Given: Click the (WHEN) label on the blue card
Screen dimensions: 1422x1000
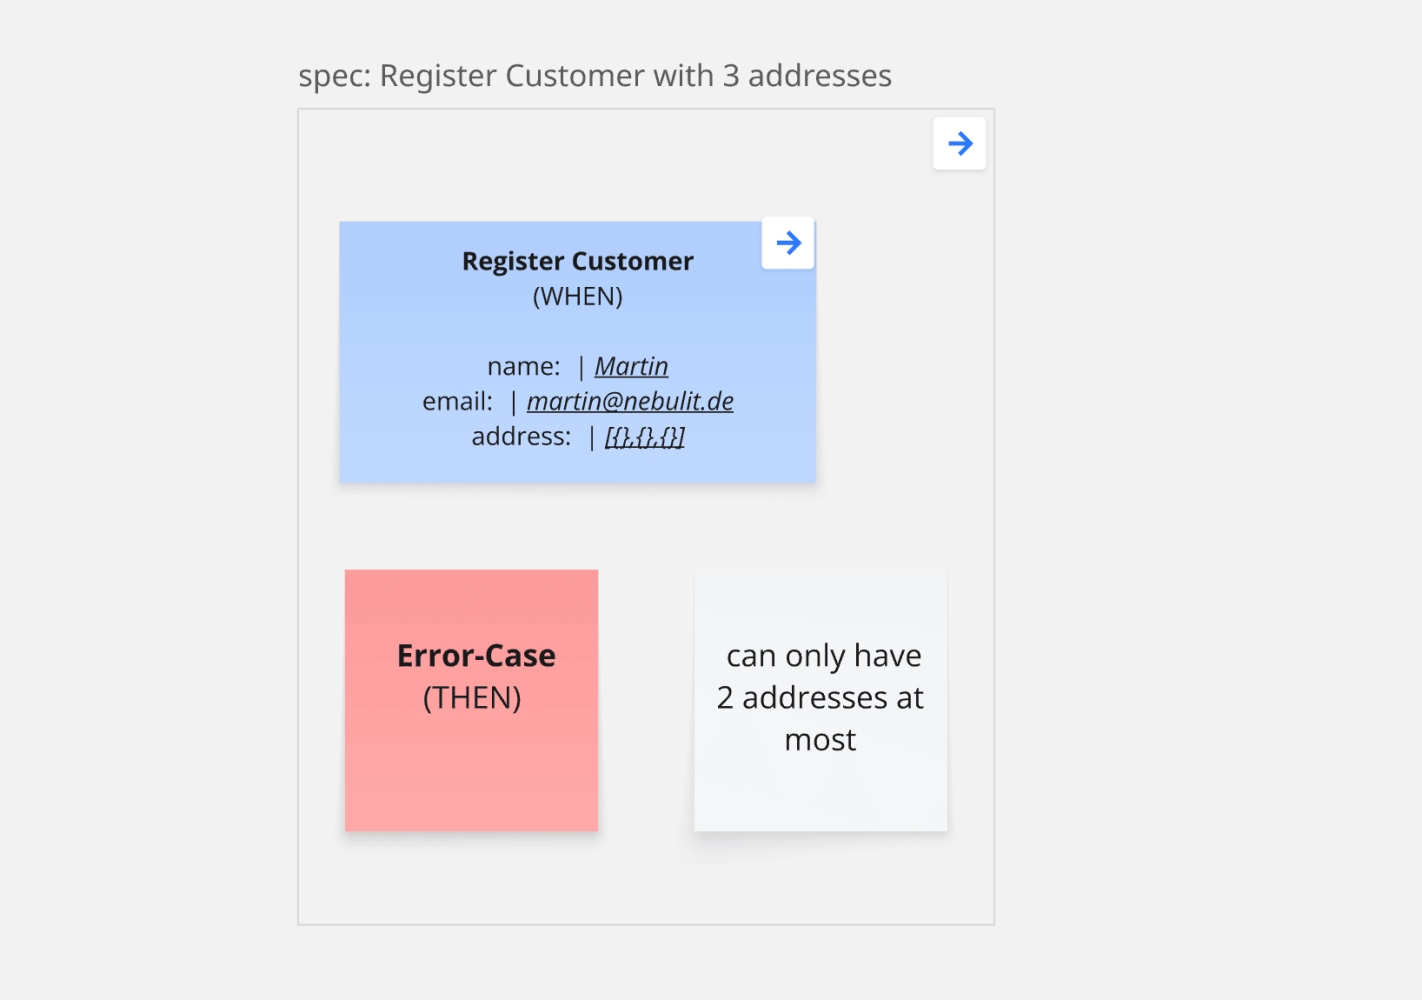Looking at the screenshot, I should (577, 296).
